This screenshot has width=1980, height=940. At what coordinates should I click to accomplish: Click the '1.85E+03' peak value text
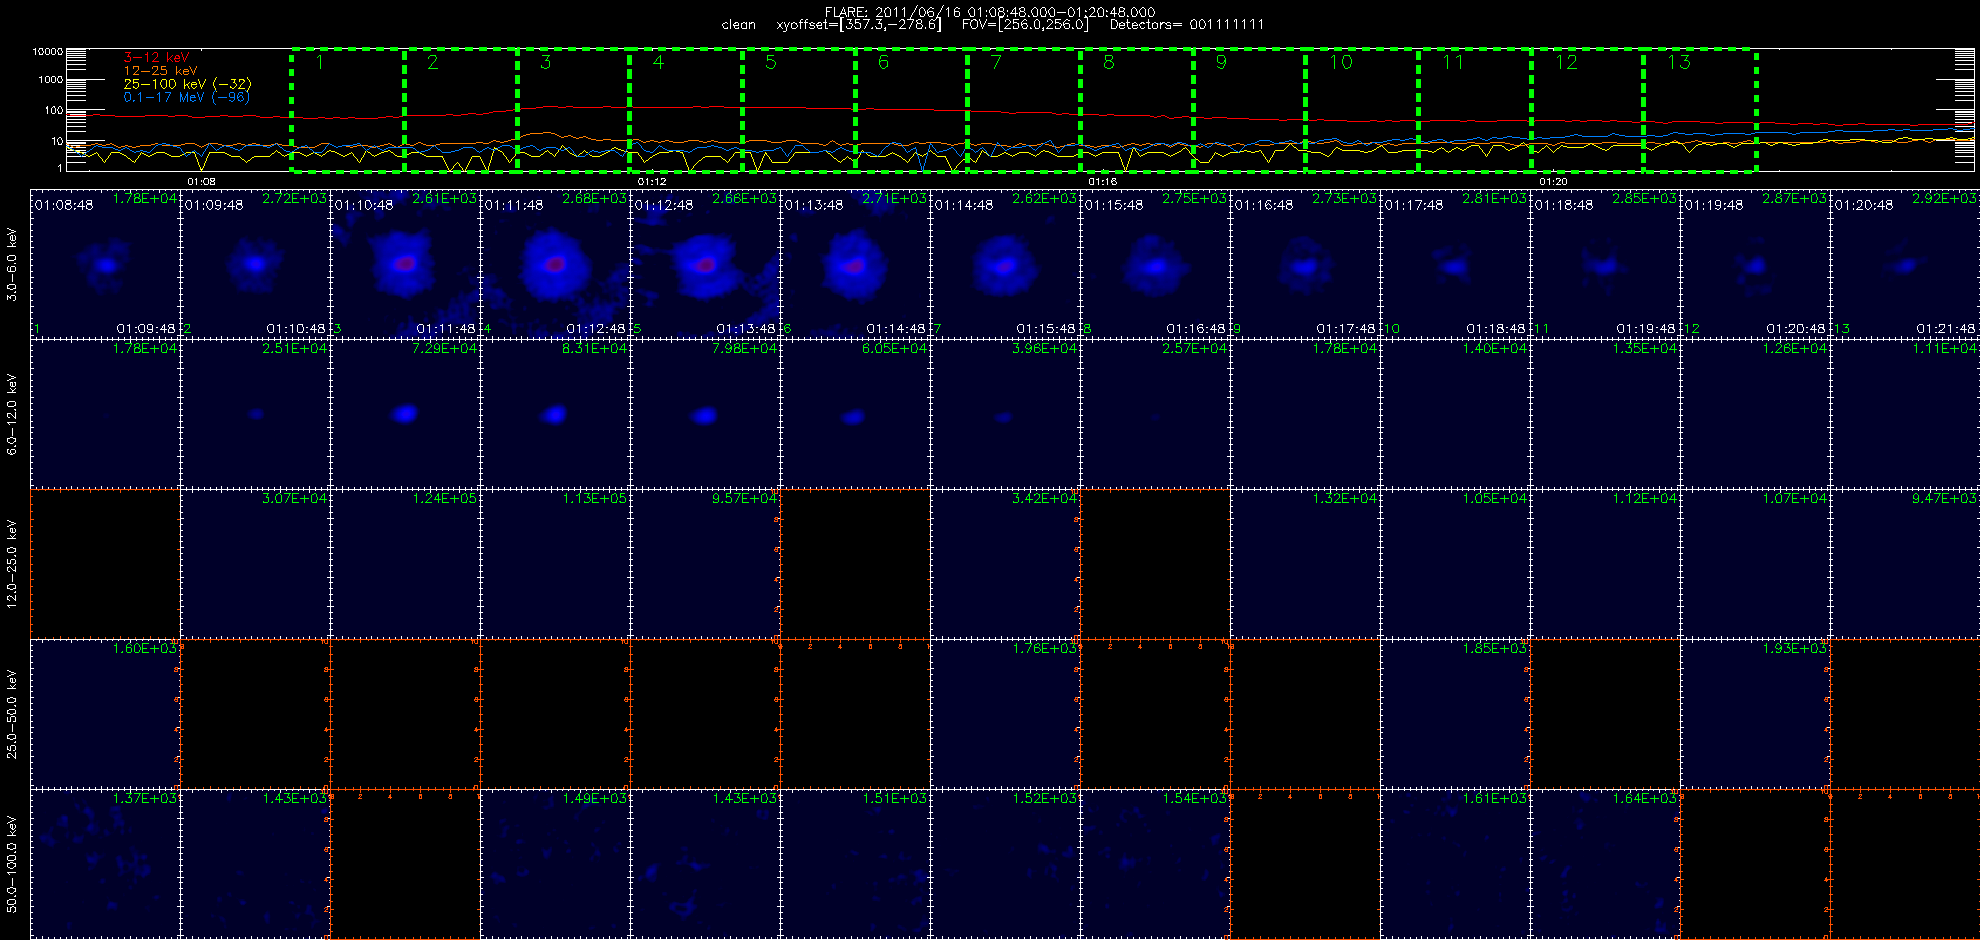click(x=1494, y=649)
